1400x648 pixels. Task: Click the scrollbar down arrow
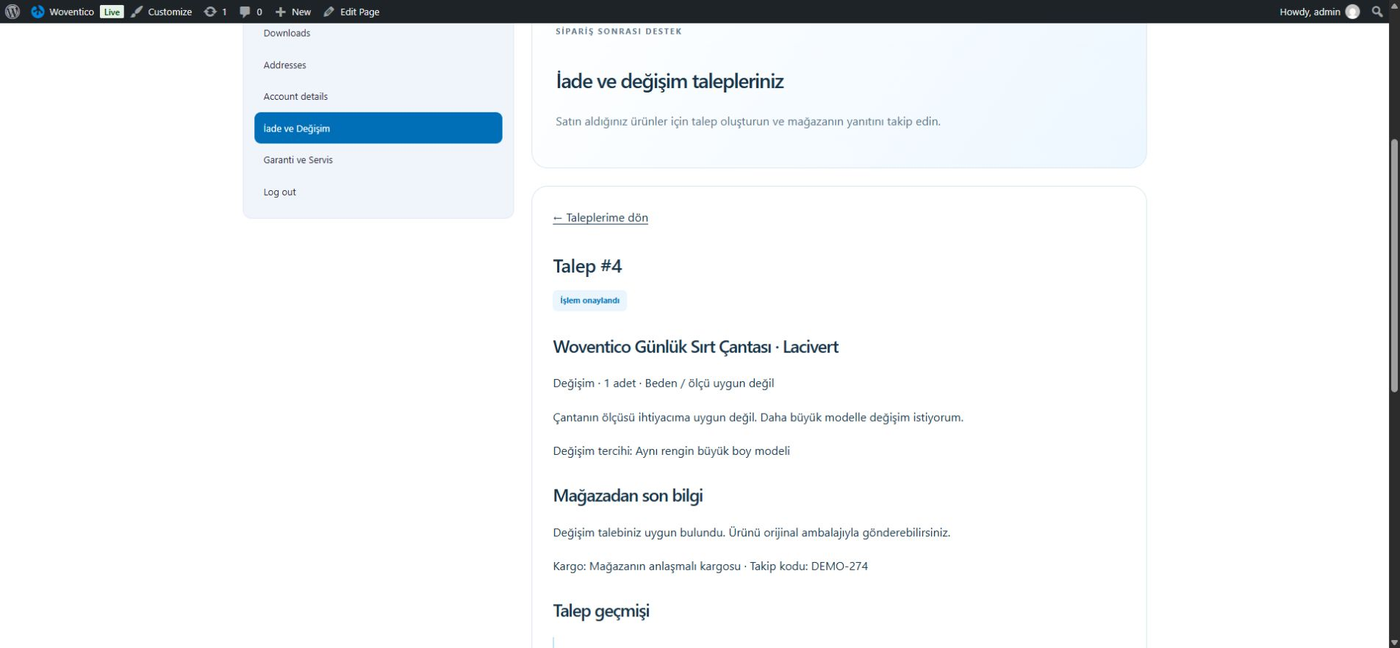(x=1394, y=642)
